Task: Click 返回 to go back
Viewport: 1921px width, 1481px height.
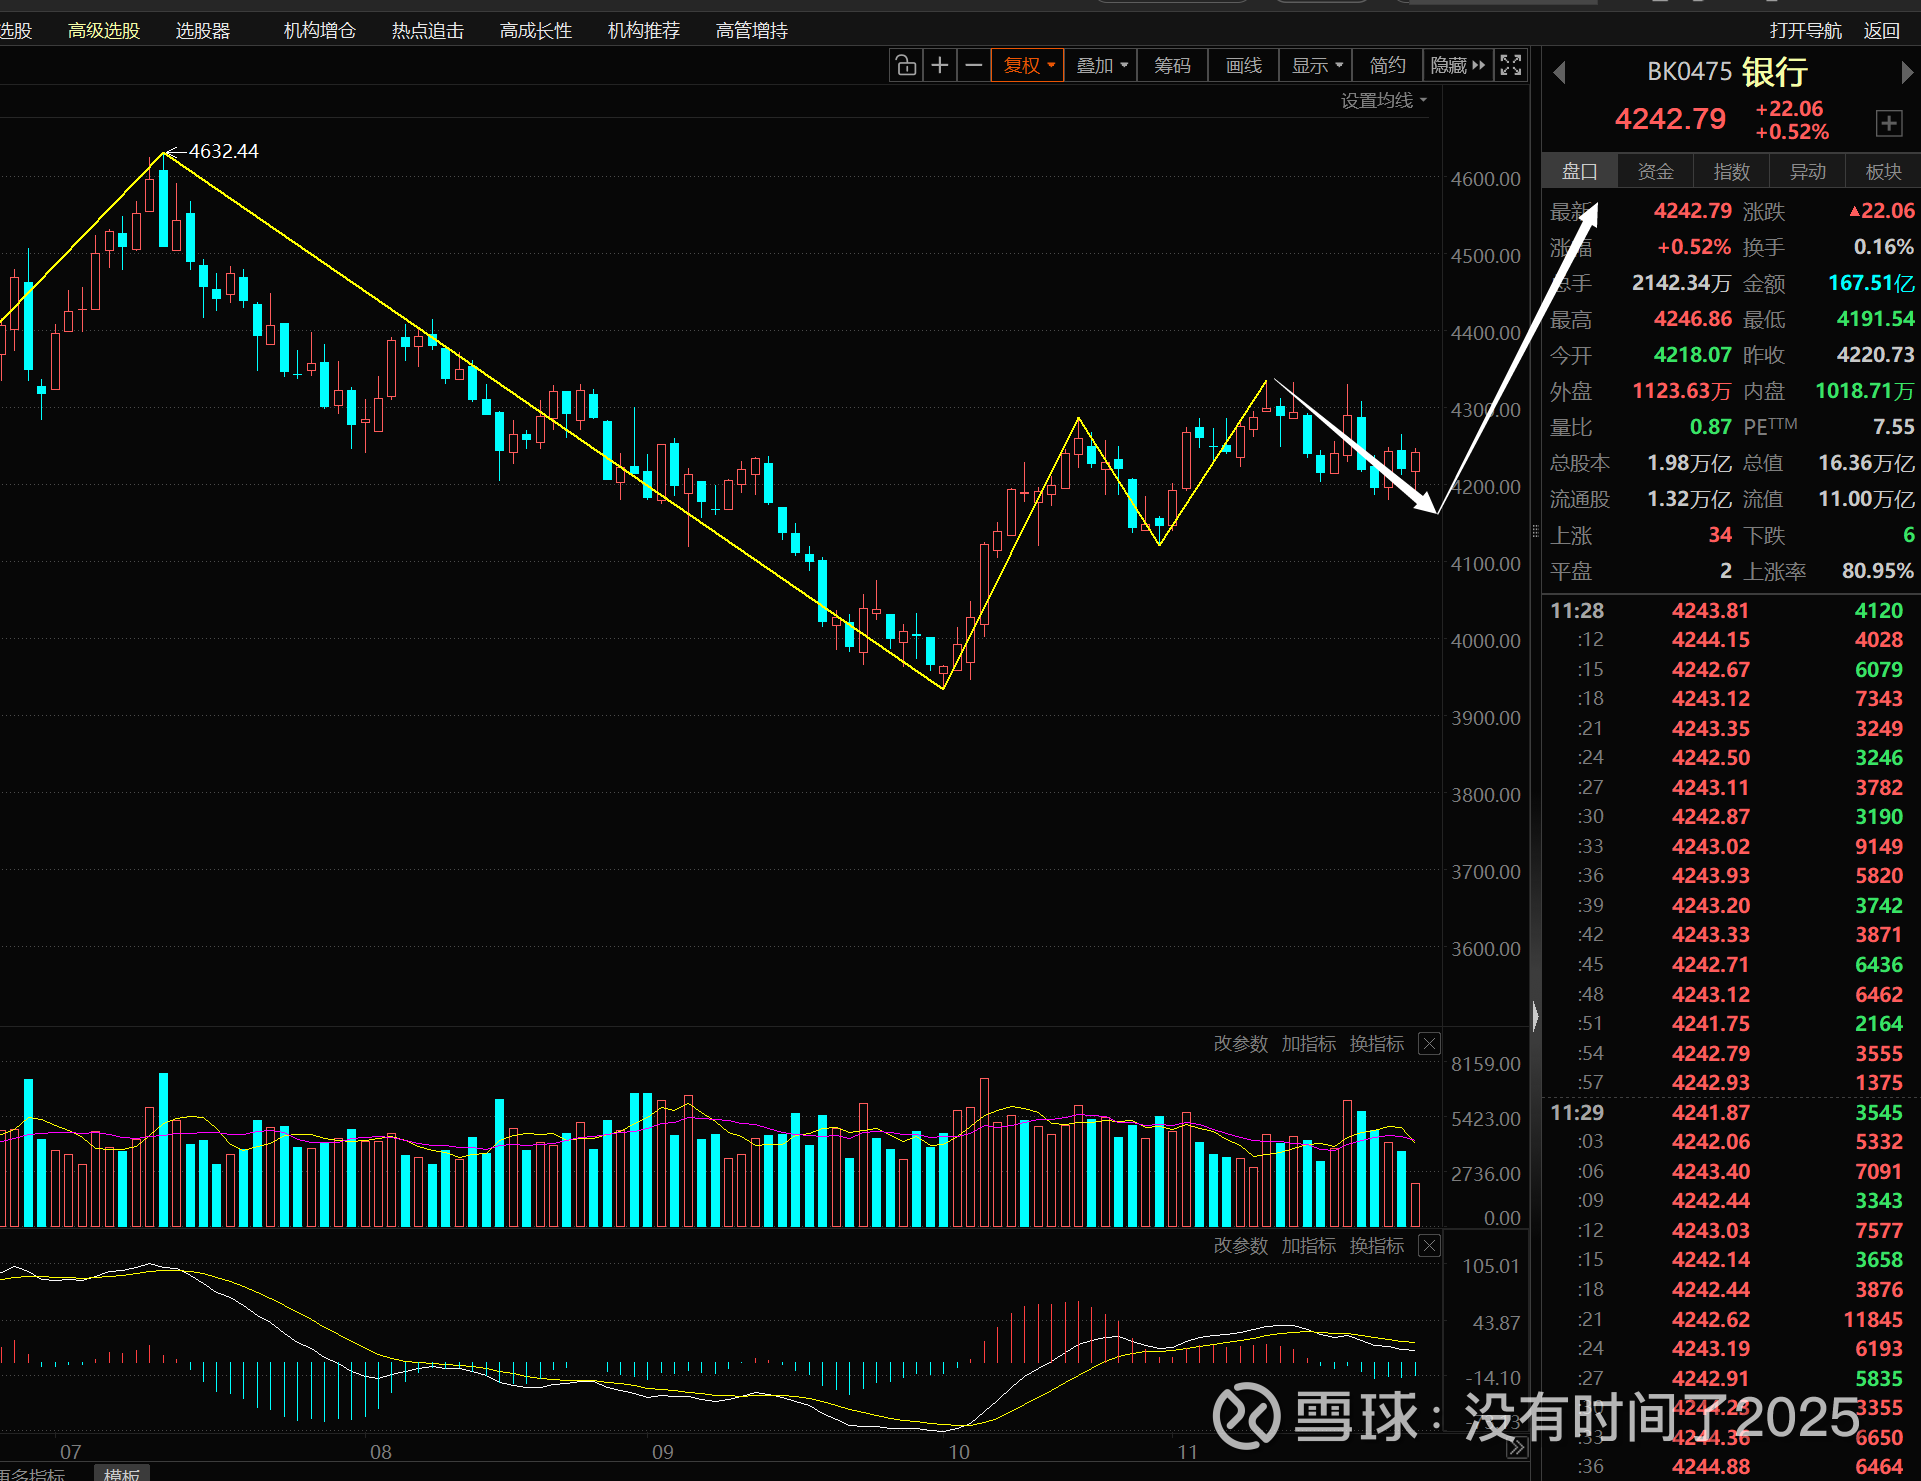Action: (x=1881, y=31)
